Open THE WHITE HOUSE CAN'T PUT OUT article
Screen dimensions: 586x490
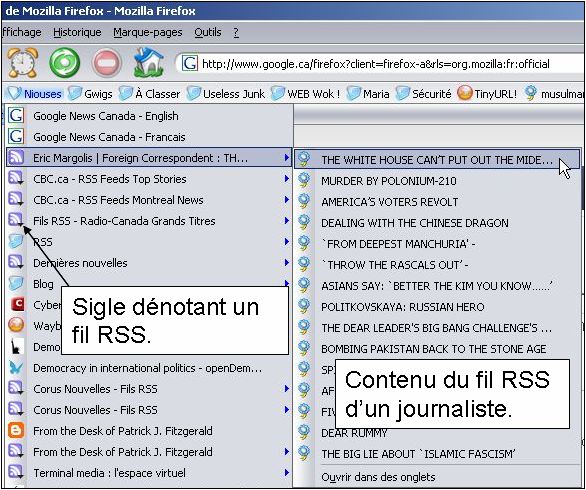pos(437,160)
